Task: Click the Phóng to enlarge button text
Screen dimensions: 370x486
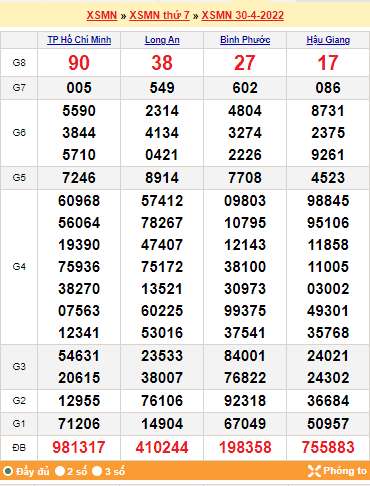Action: 345,471
